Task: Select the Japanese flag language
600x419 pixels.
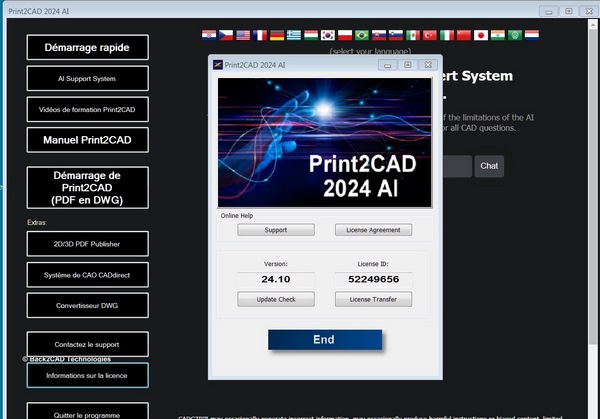Action: pyautogui.click(x=481, y=35)
